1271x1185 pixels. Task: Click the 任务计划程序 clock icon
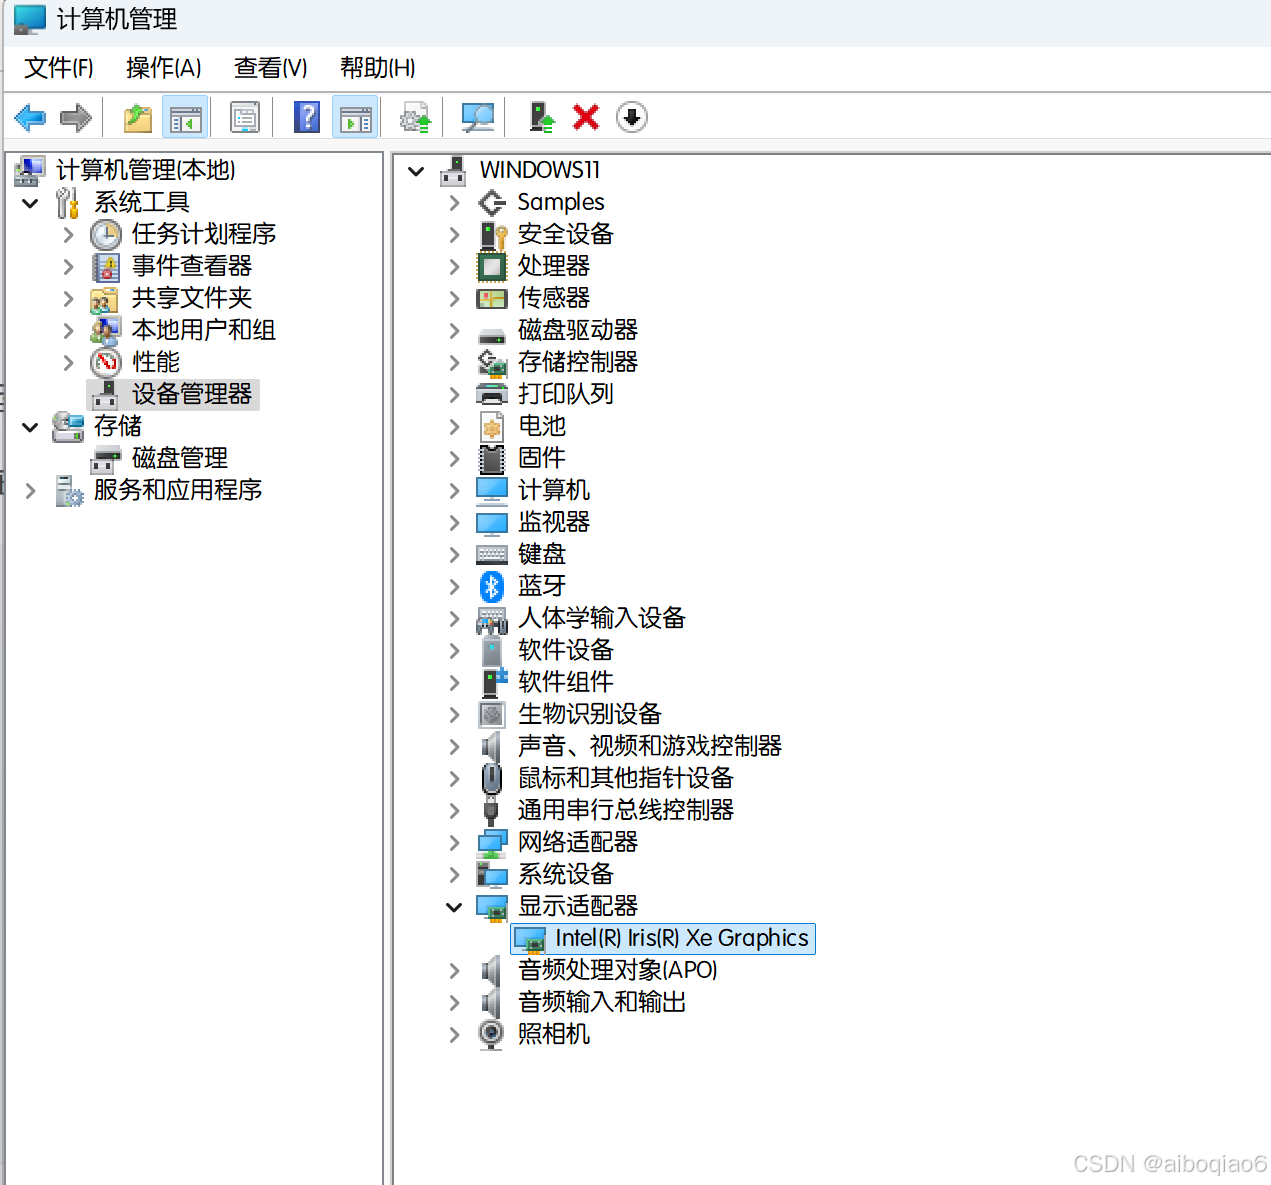point(106,234)
